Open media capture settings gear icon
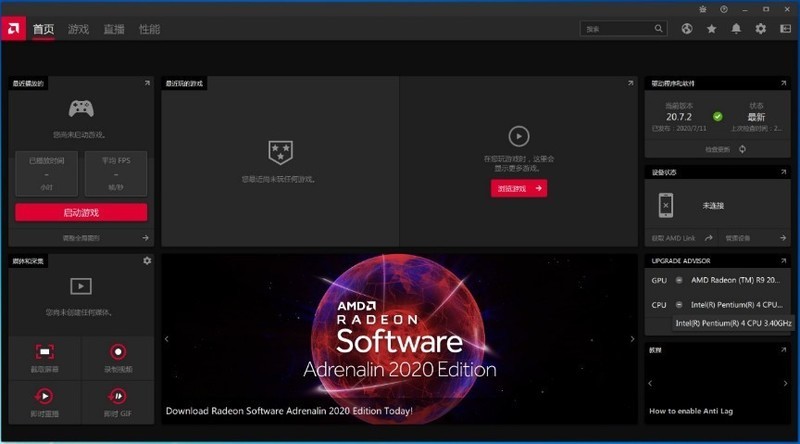 pyautogui.click(x=147, y=261)
